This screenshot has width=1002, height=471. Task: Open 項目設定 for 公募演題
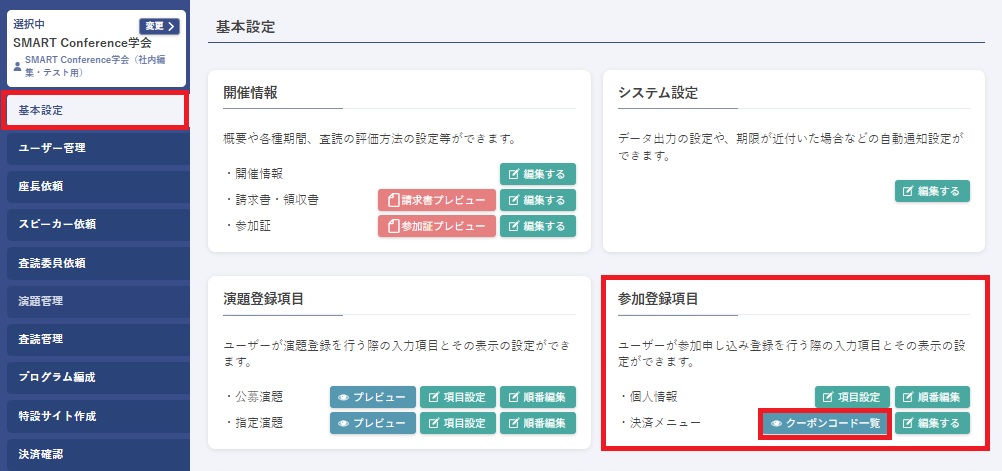457,397
